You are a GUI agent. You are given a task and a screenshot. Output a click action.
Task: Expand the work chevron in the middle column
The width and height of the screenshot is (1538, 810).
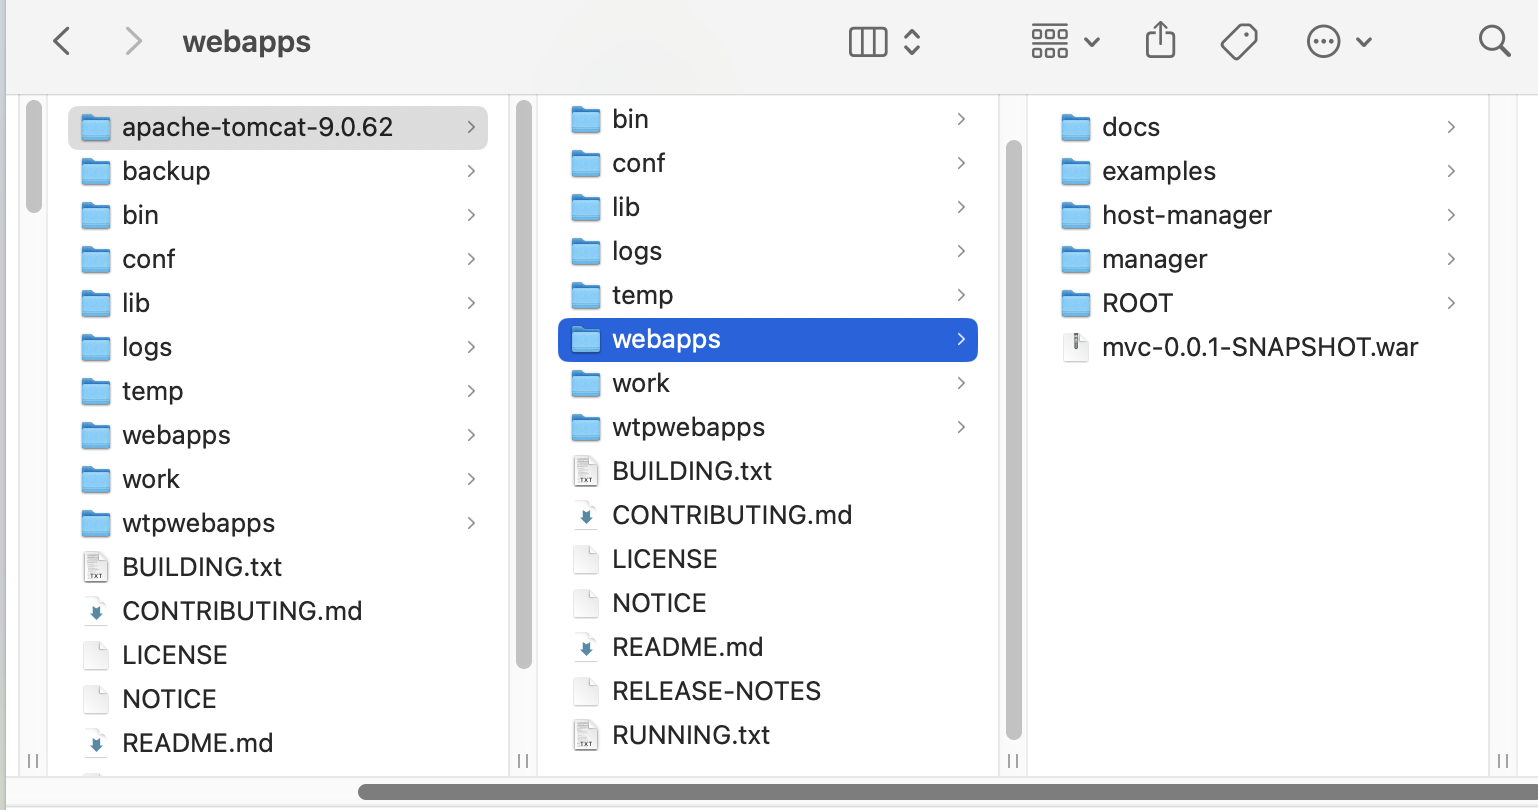(961, 383)
